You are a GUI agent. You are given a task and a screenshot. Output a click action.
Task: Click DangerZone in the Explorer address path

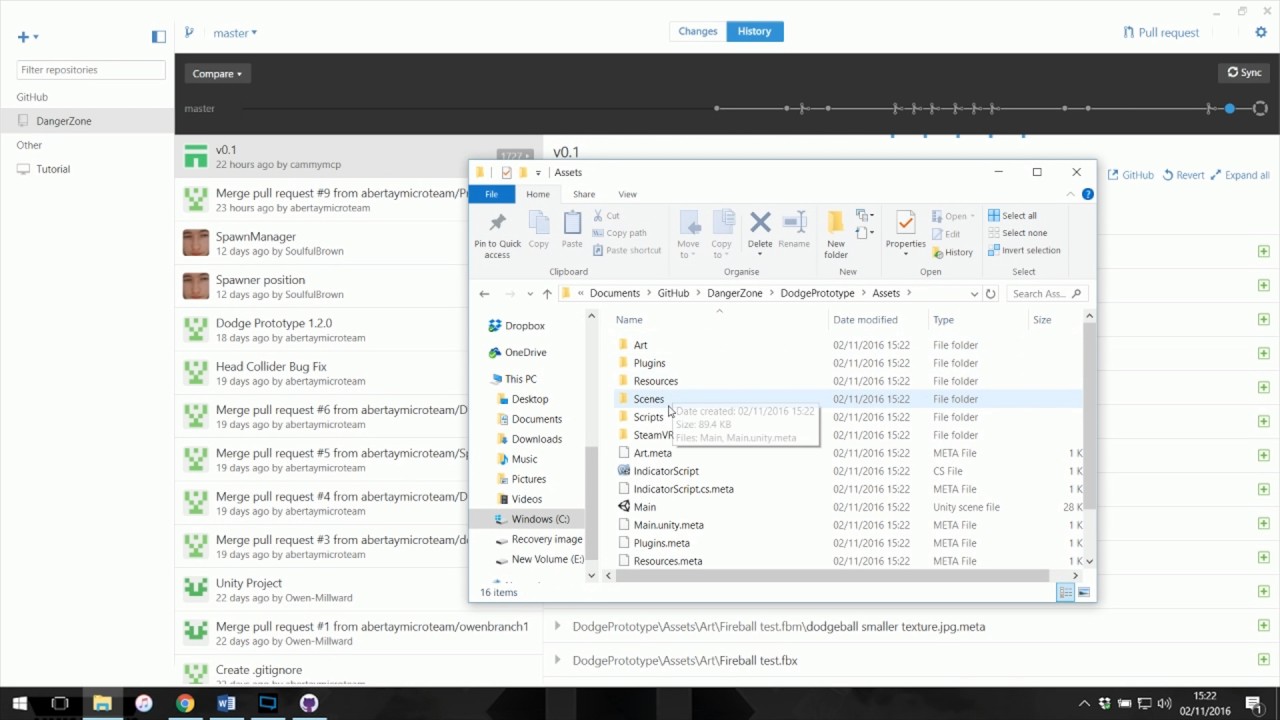tap(735, 293)
